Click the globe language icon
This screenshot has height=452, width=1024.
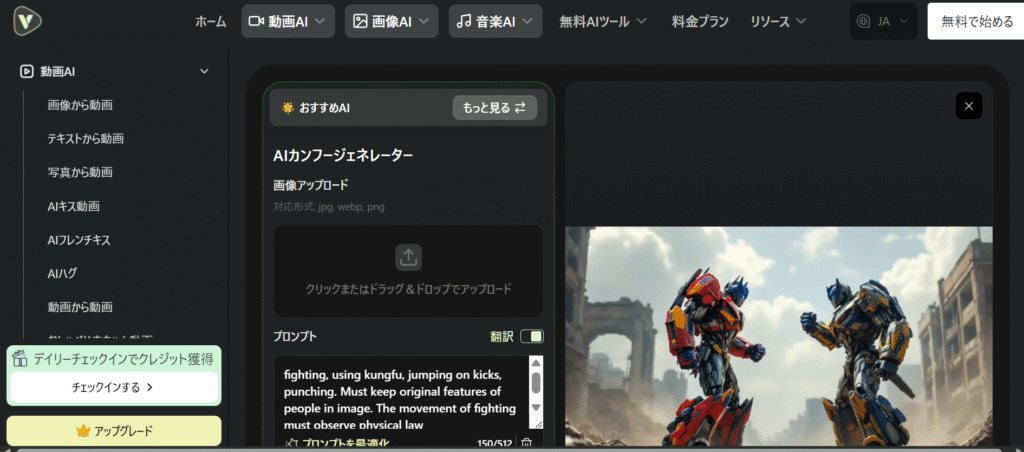pyautogui.click(x=864, y=22)
